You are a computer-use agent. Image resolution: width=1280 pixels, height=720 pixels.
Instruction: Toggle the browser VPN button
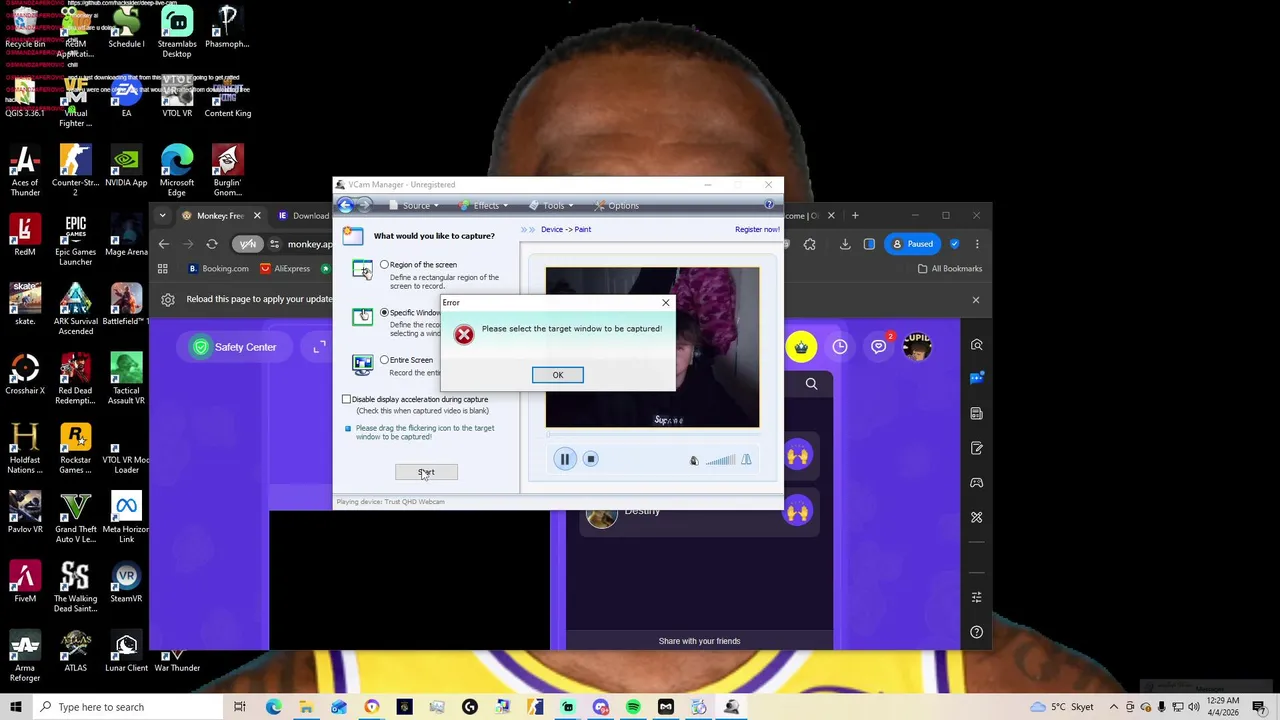(x=247, y=244)
